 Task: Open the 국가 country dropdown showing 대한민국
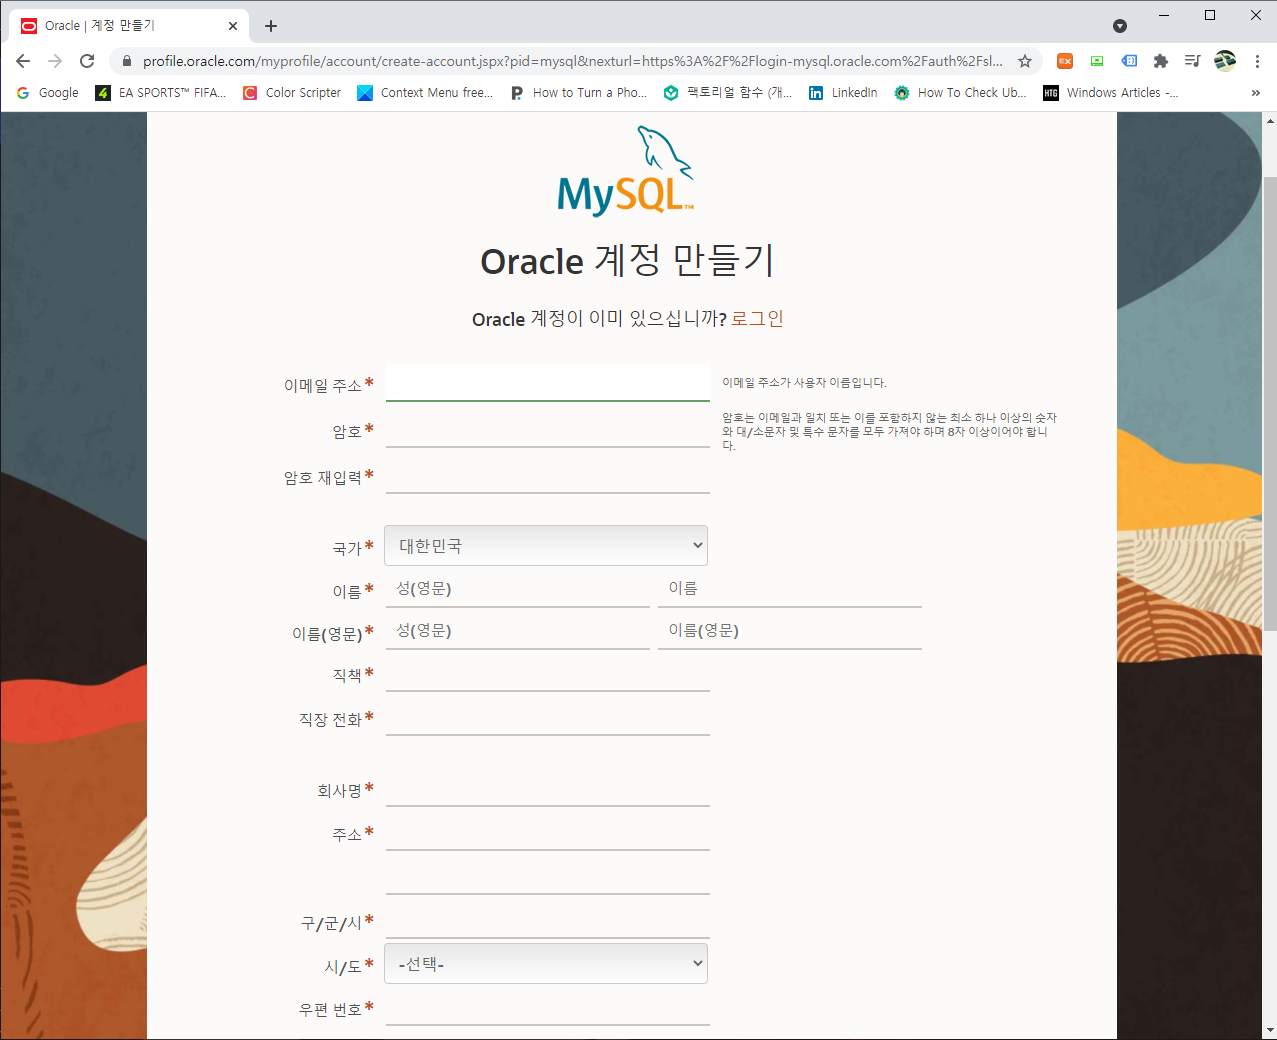click(x=546, y=546)
